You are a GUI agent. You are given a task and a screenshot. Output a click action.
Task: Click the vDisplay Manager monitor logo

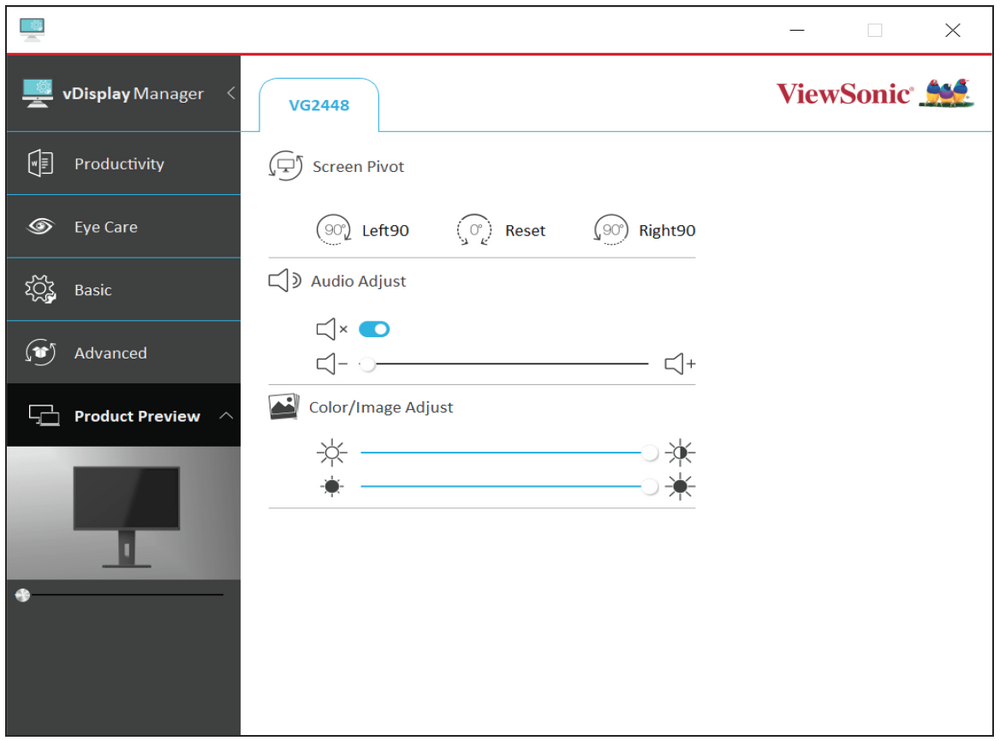point(37,93)
